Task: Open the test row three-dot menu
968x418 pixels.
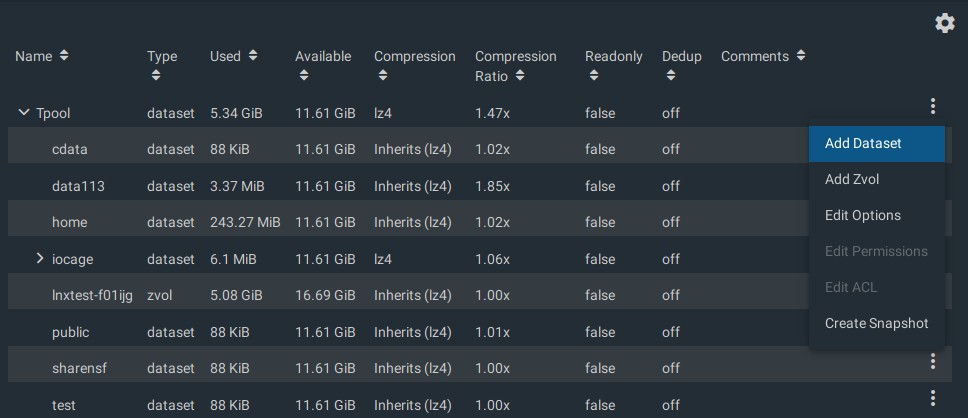Action: pyautogui.click(x=932, y=398)
